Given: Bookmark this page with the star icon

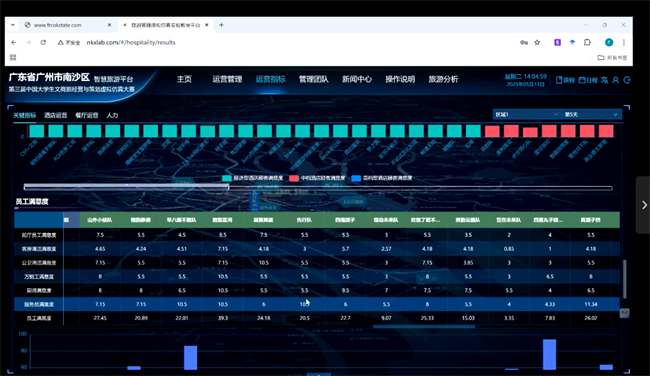Looking at the screenshot, I should tap(537, 42).
